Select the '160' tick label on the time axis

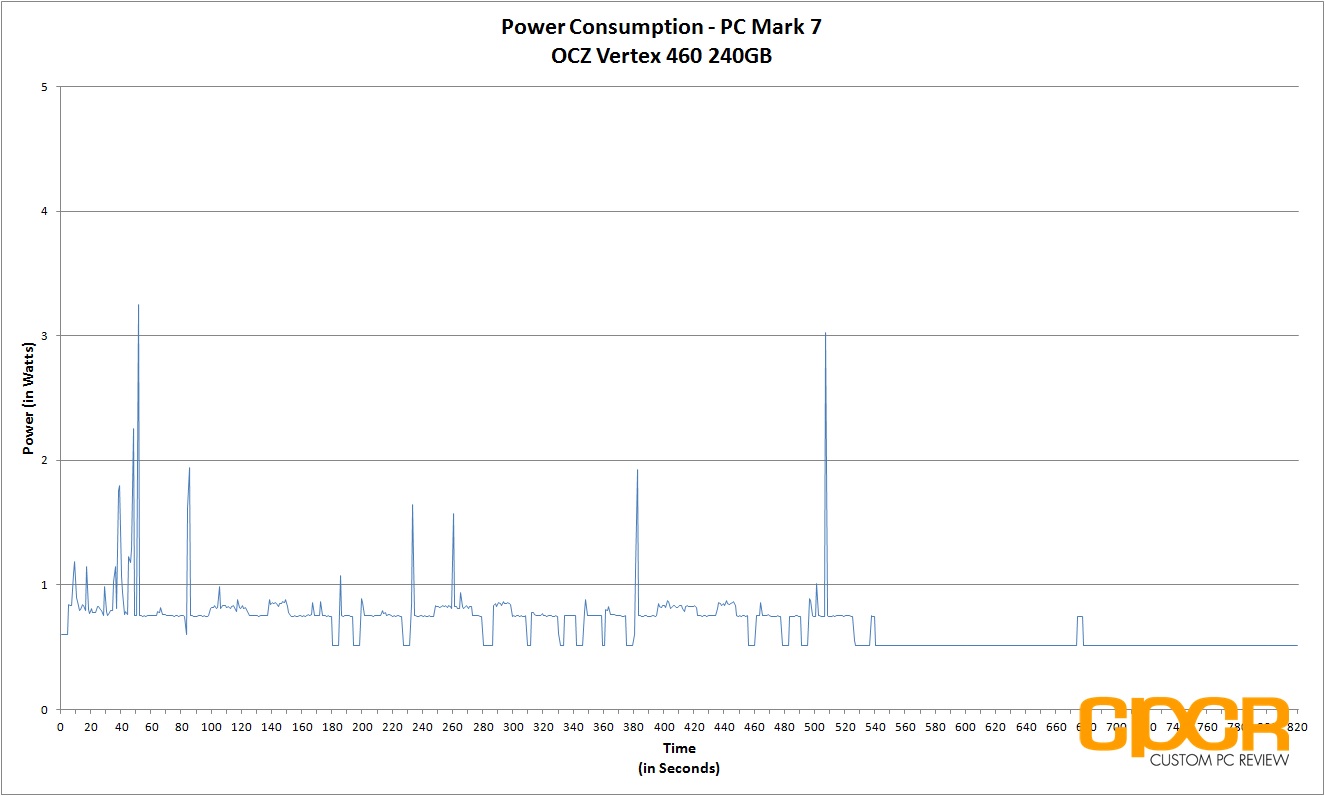tap(302, 727)
